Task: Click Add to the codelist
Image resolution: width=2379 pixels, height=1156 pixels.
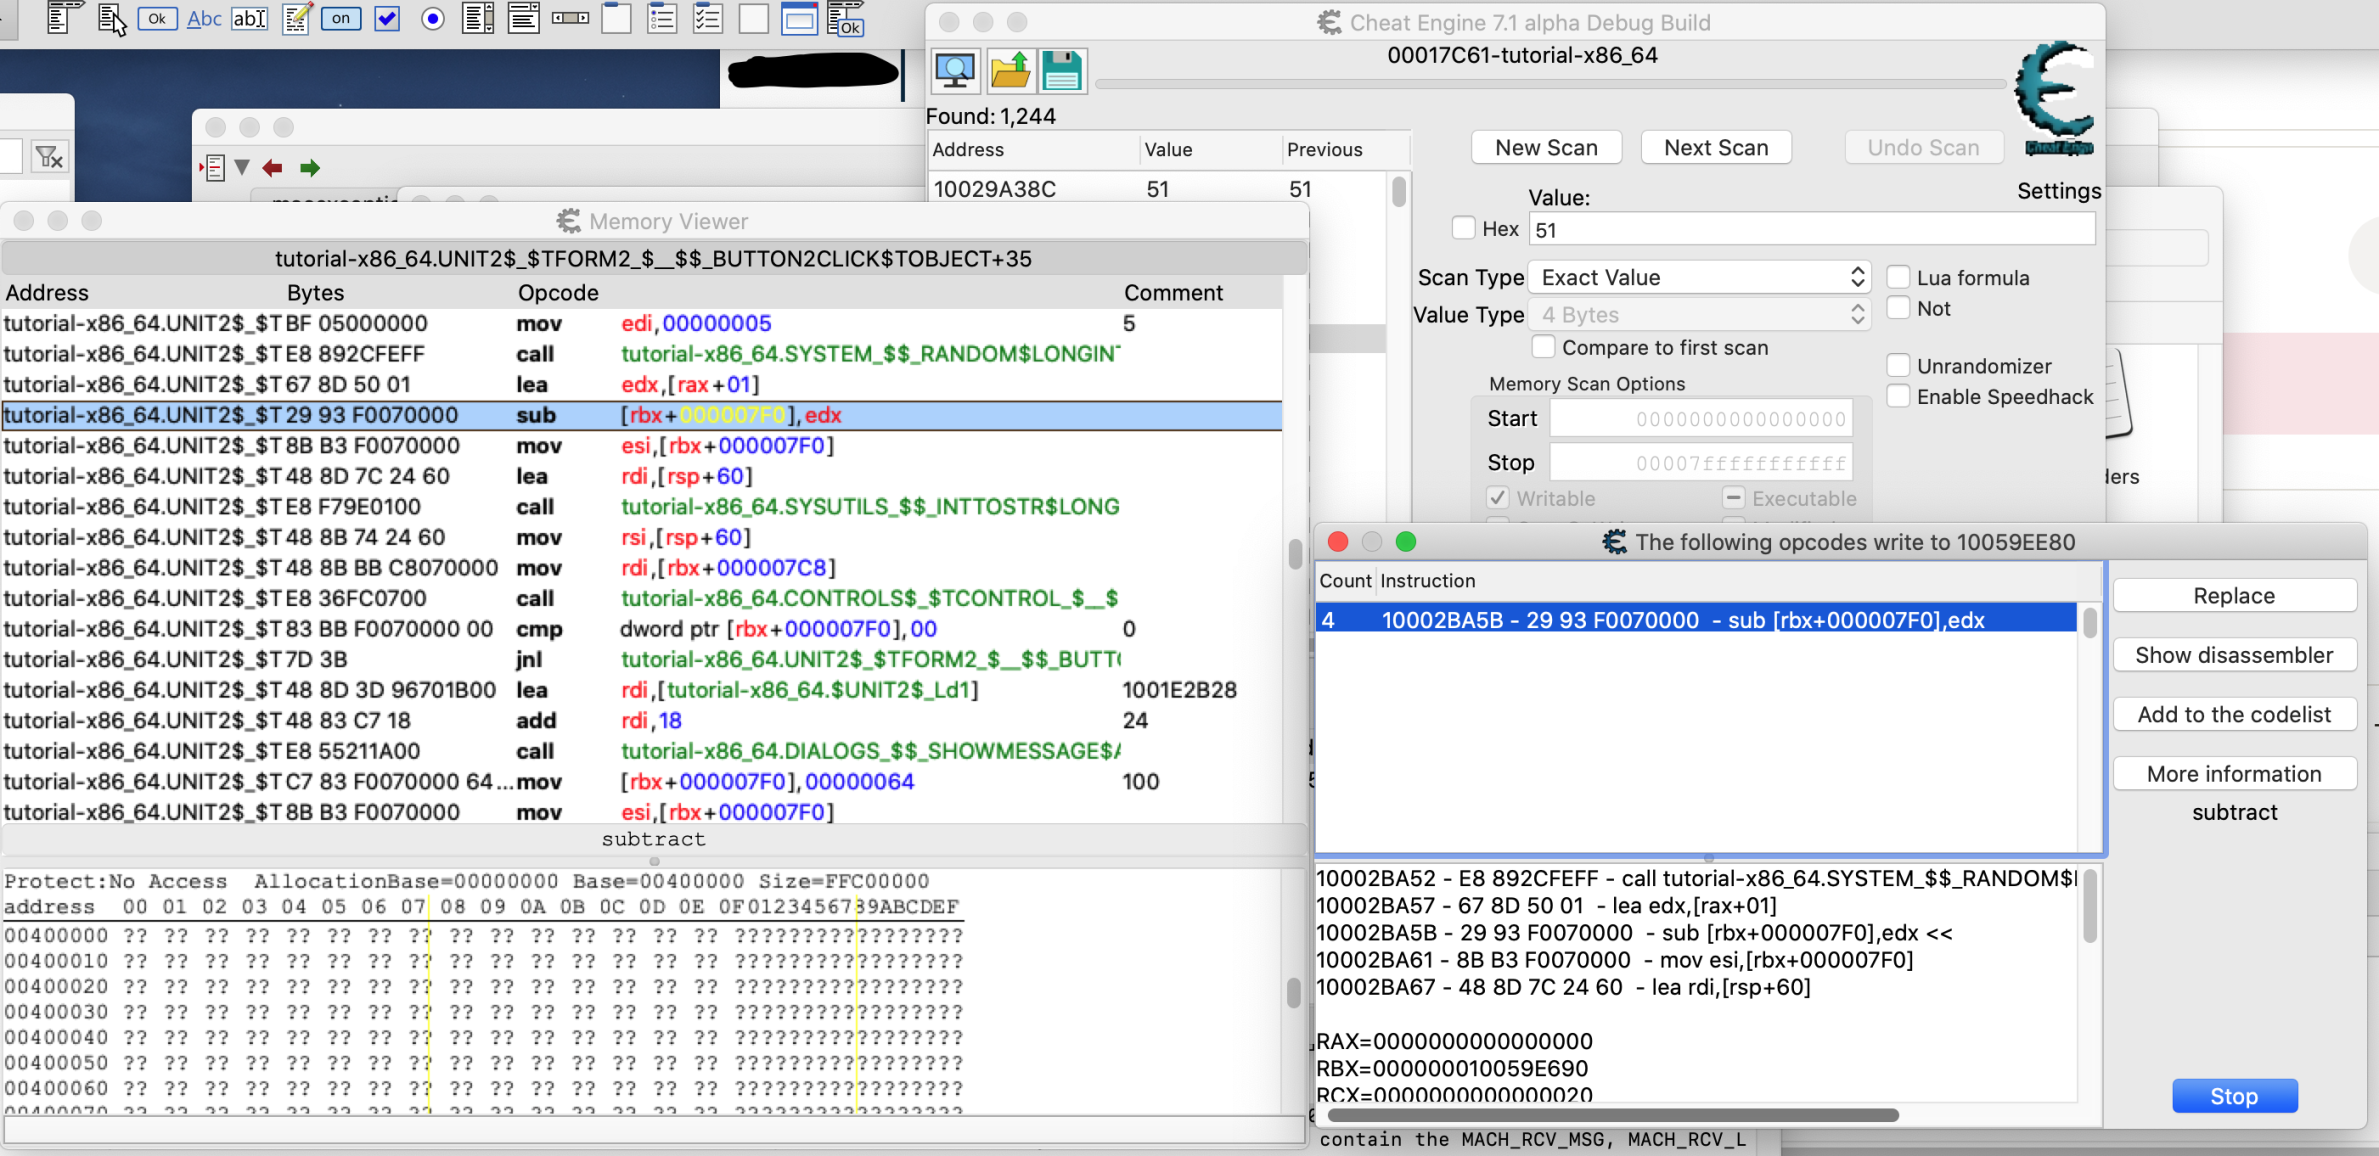Action: 2234,714
